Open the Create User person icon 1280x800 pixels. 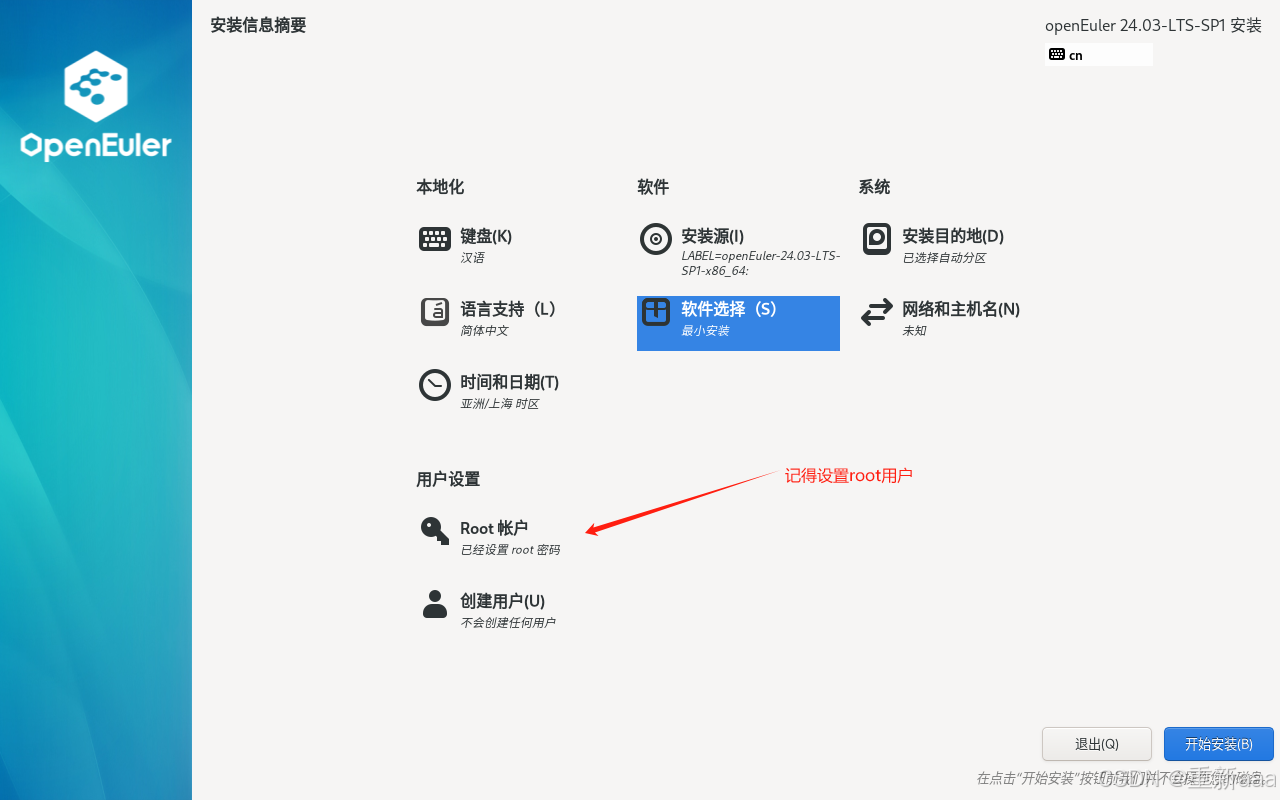[x=434, y=604]
